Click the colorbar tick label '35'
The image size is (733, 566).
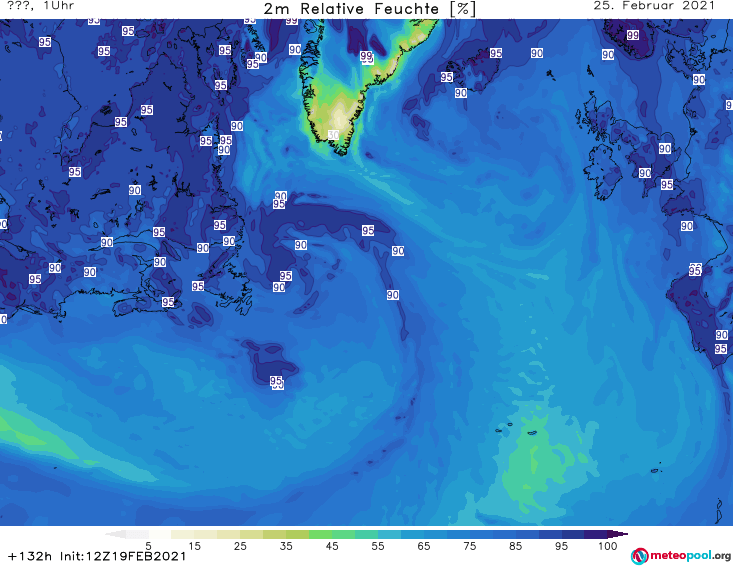(286, 546)
